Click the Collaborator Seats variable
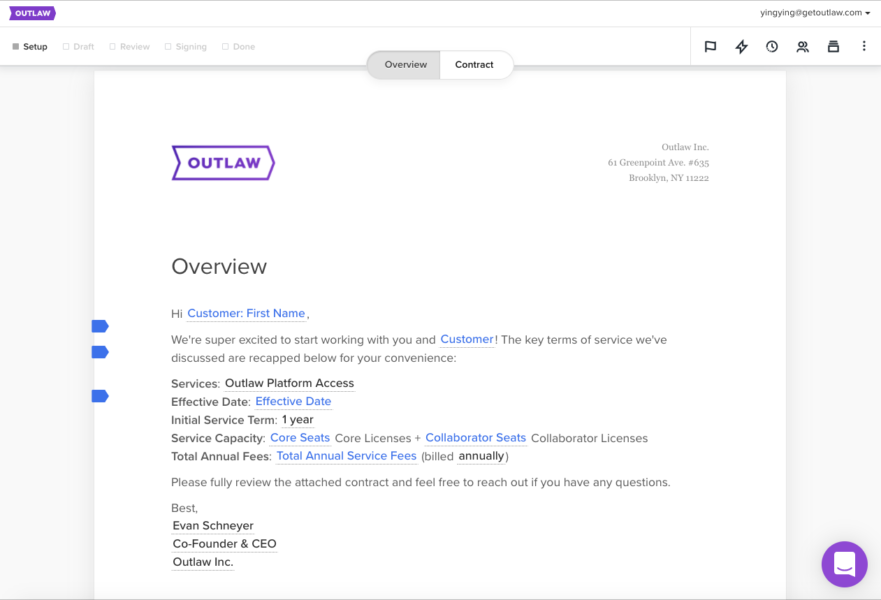 coord(475,438)
